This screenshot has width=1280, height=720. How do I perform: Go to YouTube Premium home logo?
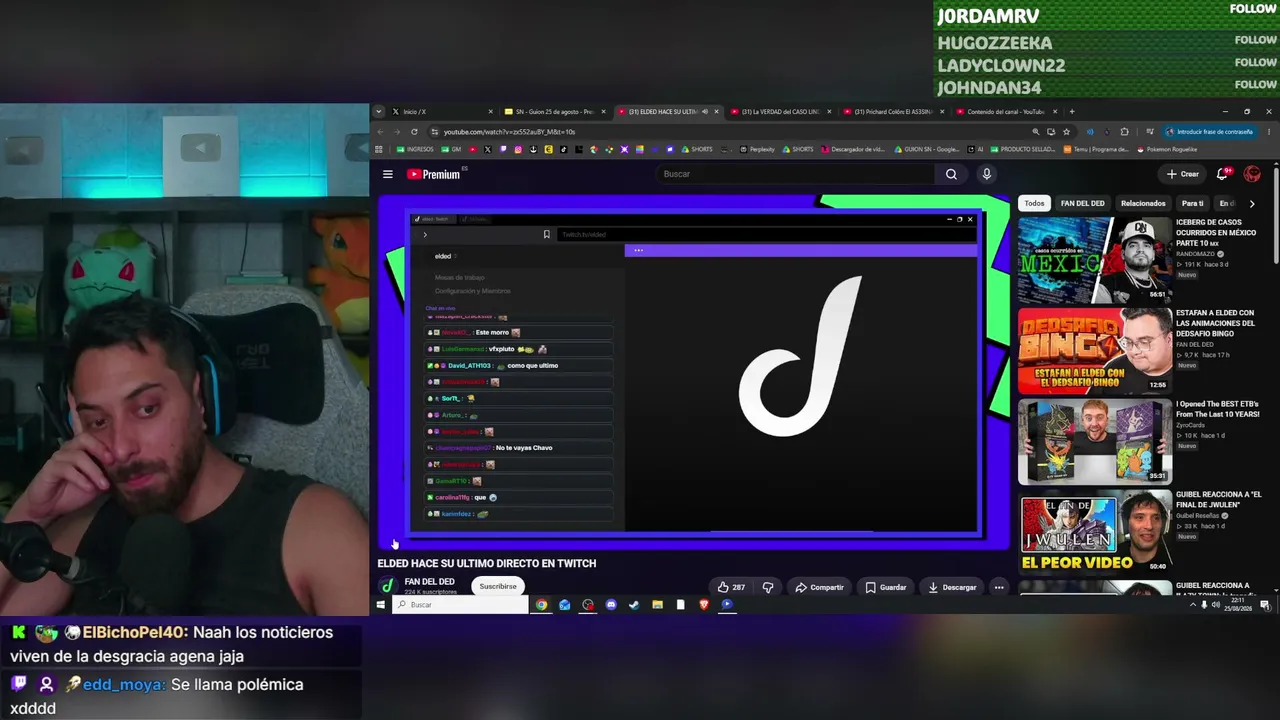[x=433, y=174]
